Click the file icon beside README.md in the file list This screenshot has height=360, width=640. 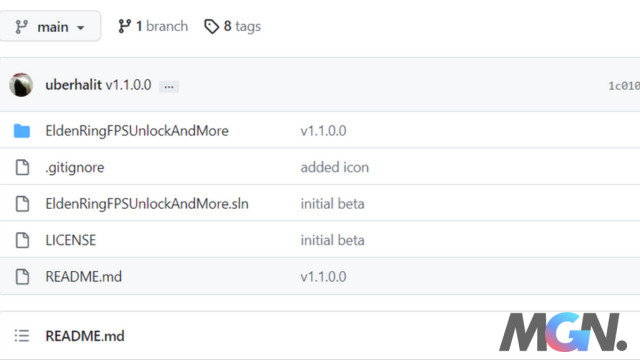pos(22,276)
